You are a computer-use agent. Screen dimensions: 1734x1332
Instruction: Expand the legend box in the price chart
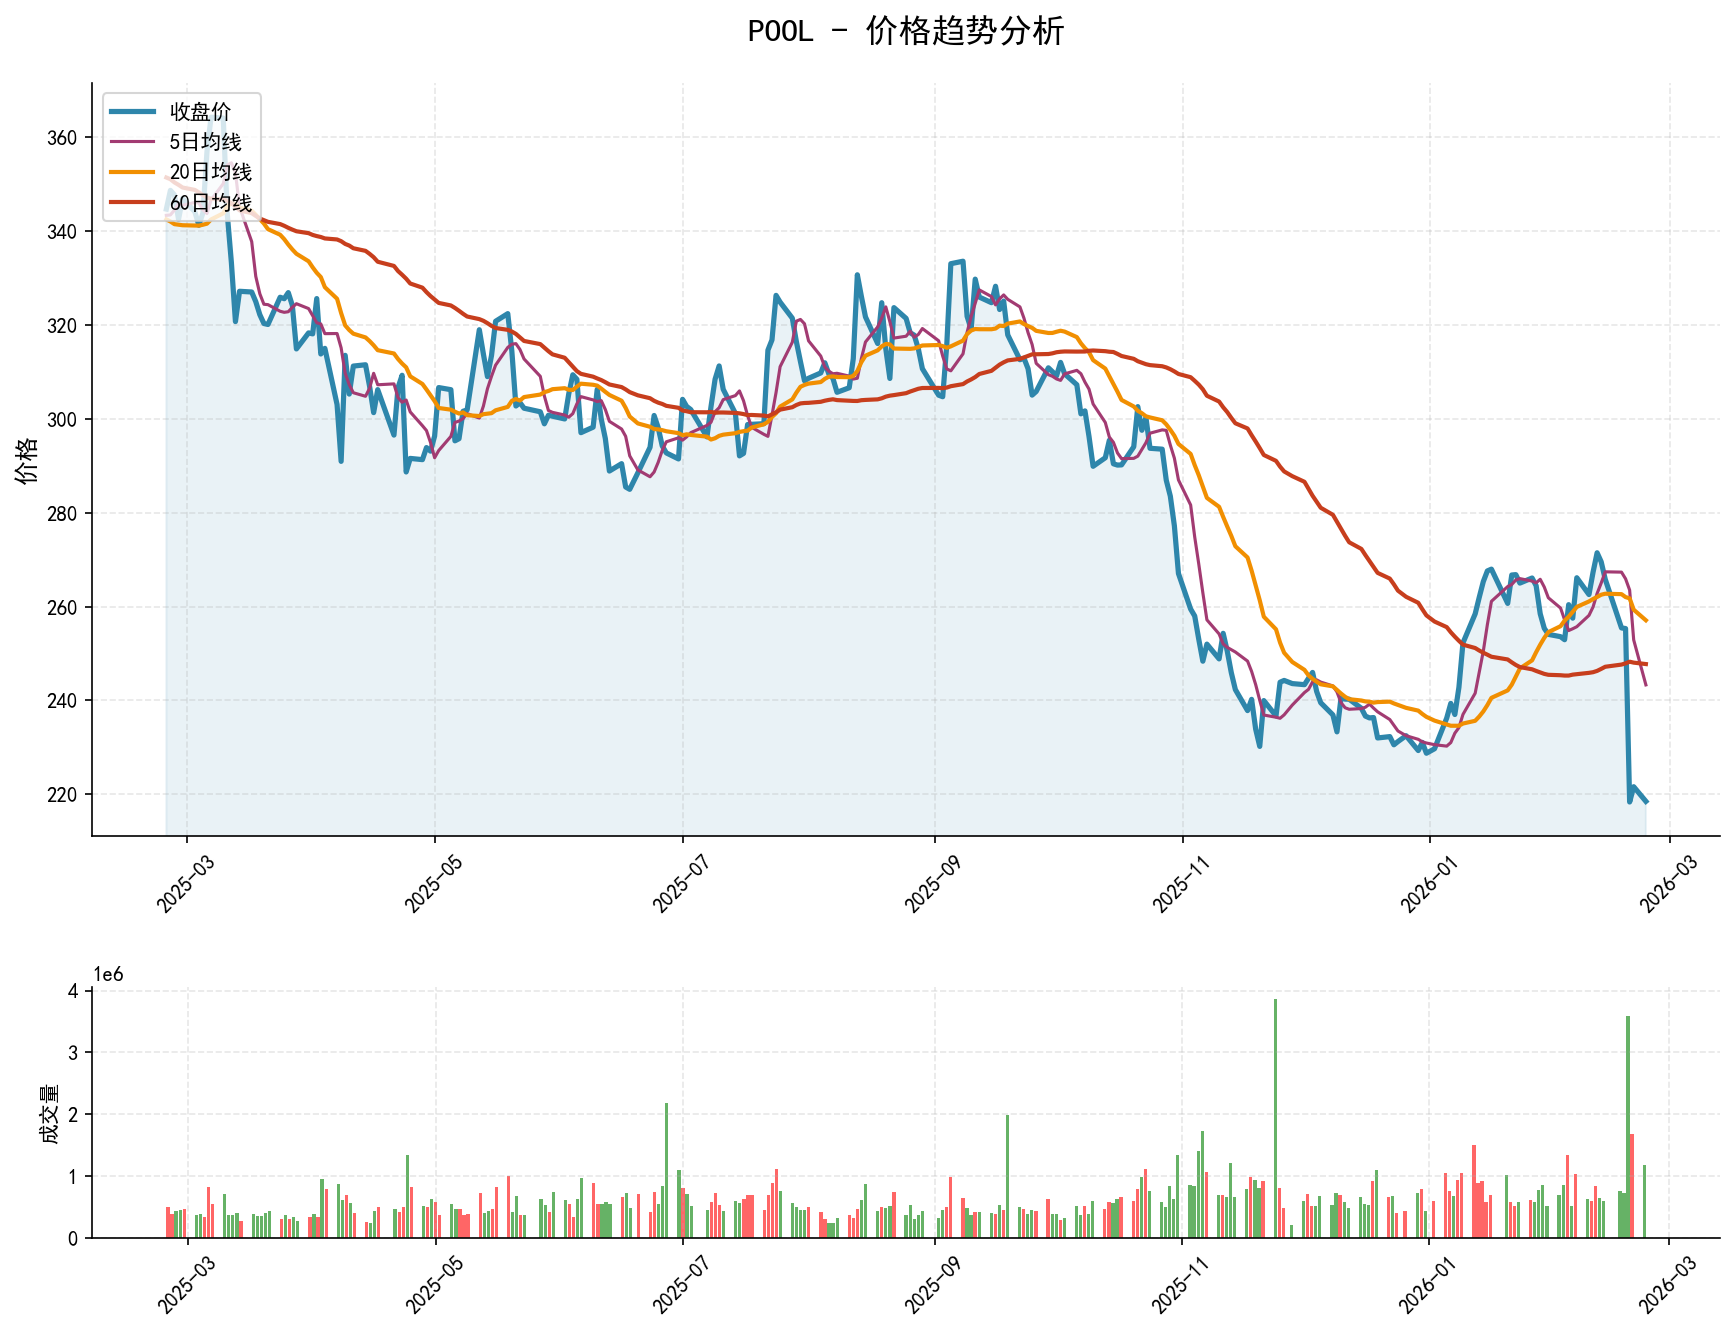pos(180,156)
